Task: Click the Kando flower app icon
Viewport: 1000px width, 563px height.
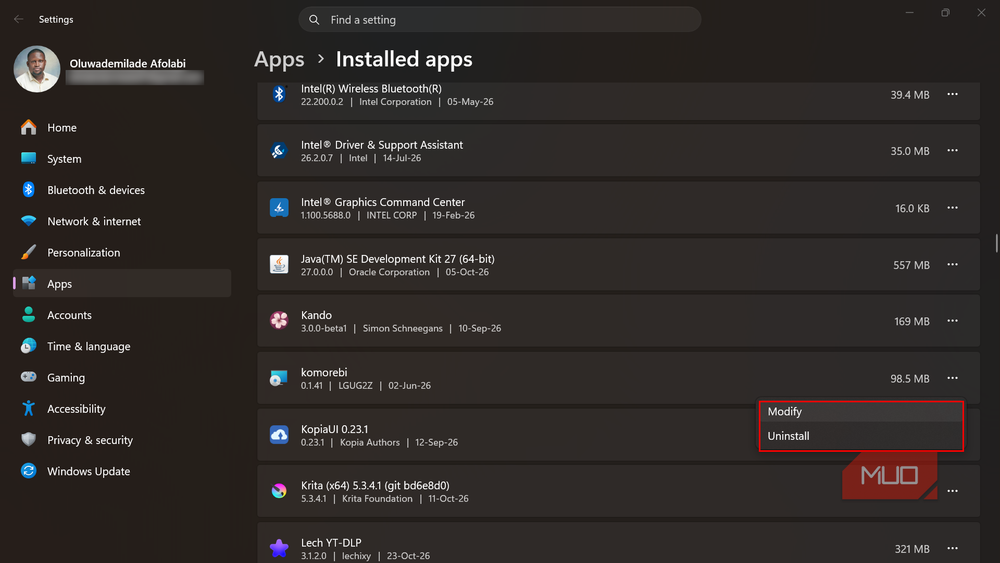Action: click(x=279, y=321)
